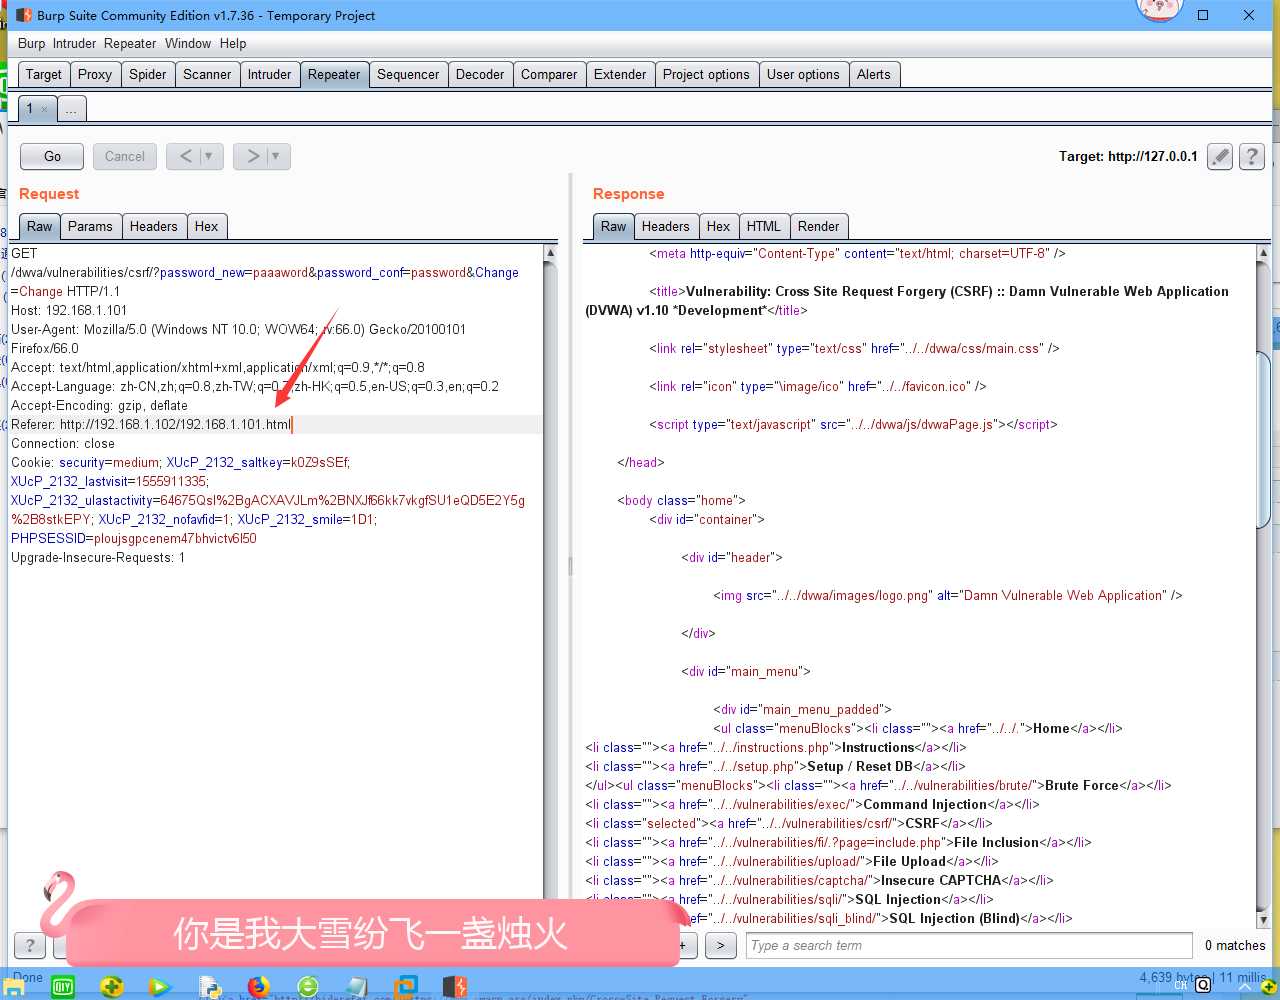Show response HTML tab
This screenshot has height=1000, width=1280.
point(764,226)
